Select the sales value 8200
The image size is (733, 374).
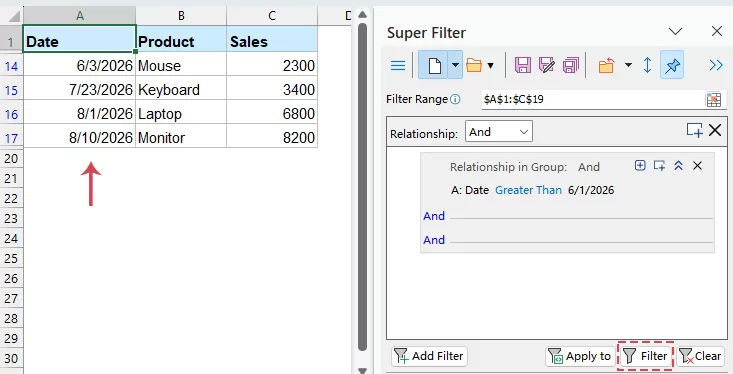pos(272,137)
